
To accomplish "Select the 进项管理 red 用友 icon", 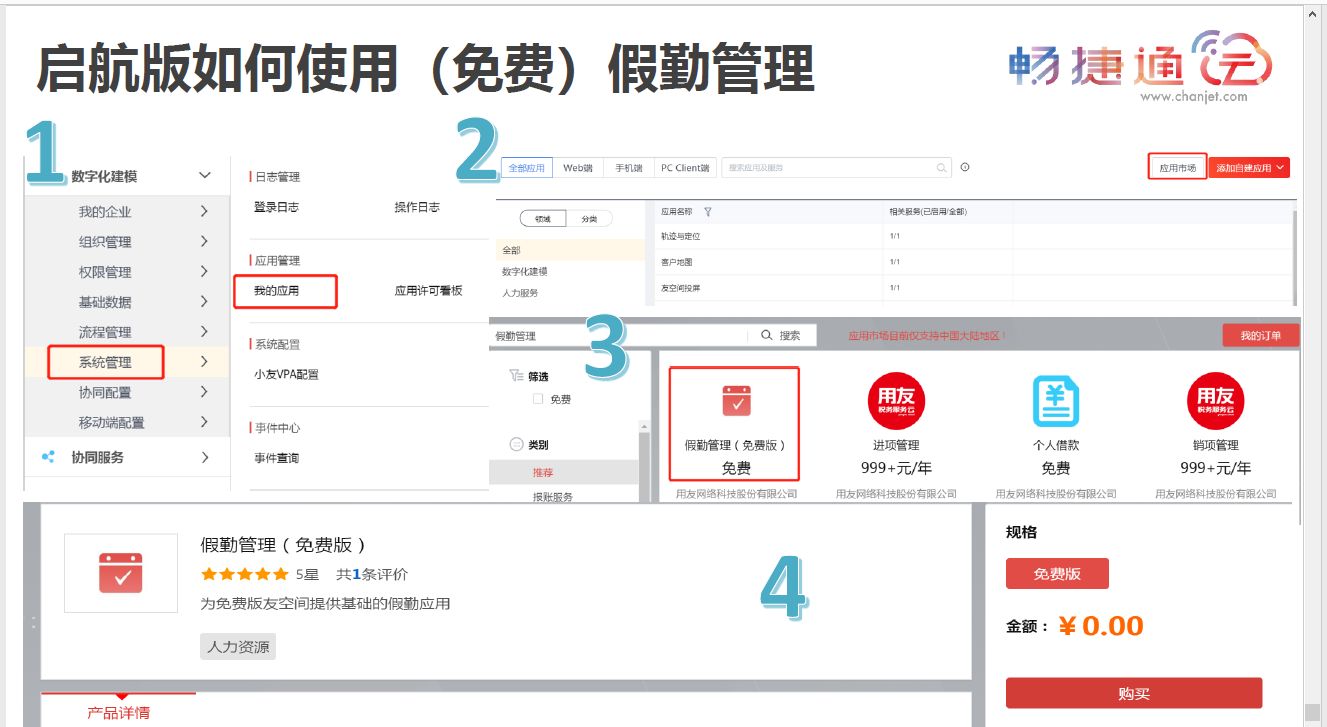I will (896, 401).
